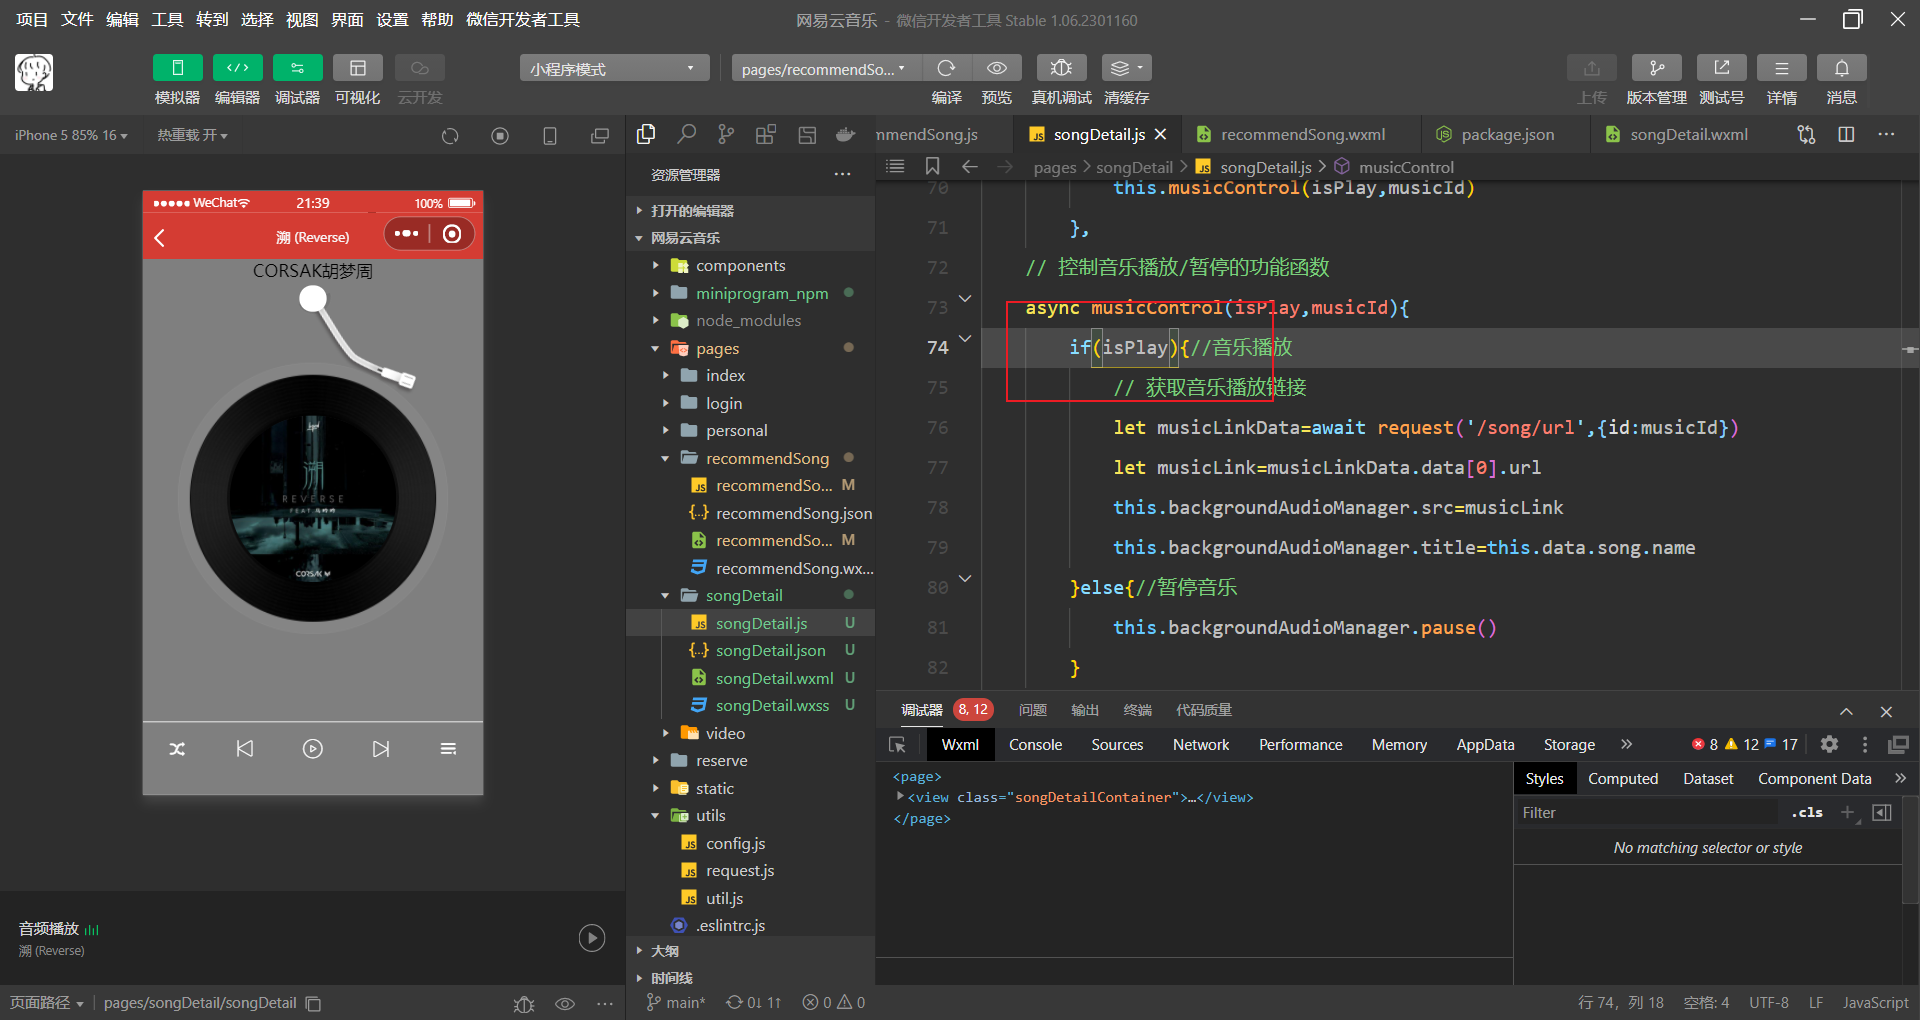Open the explorer files icon in sidebar

pos(646,134)
